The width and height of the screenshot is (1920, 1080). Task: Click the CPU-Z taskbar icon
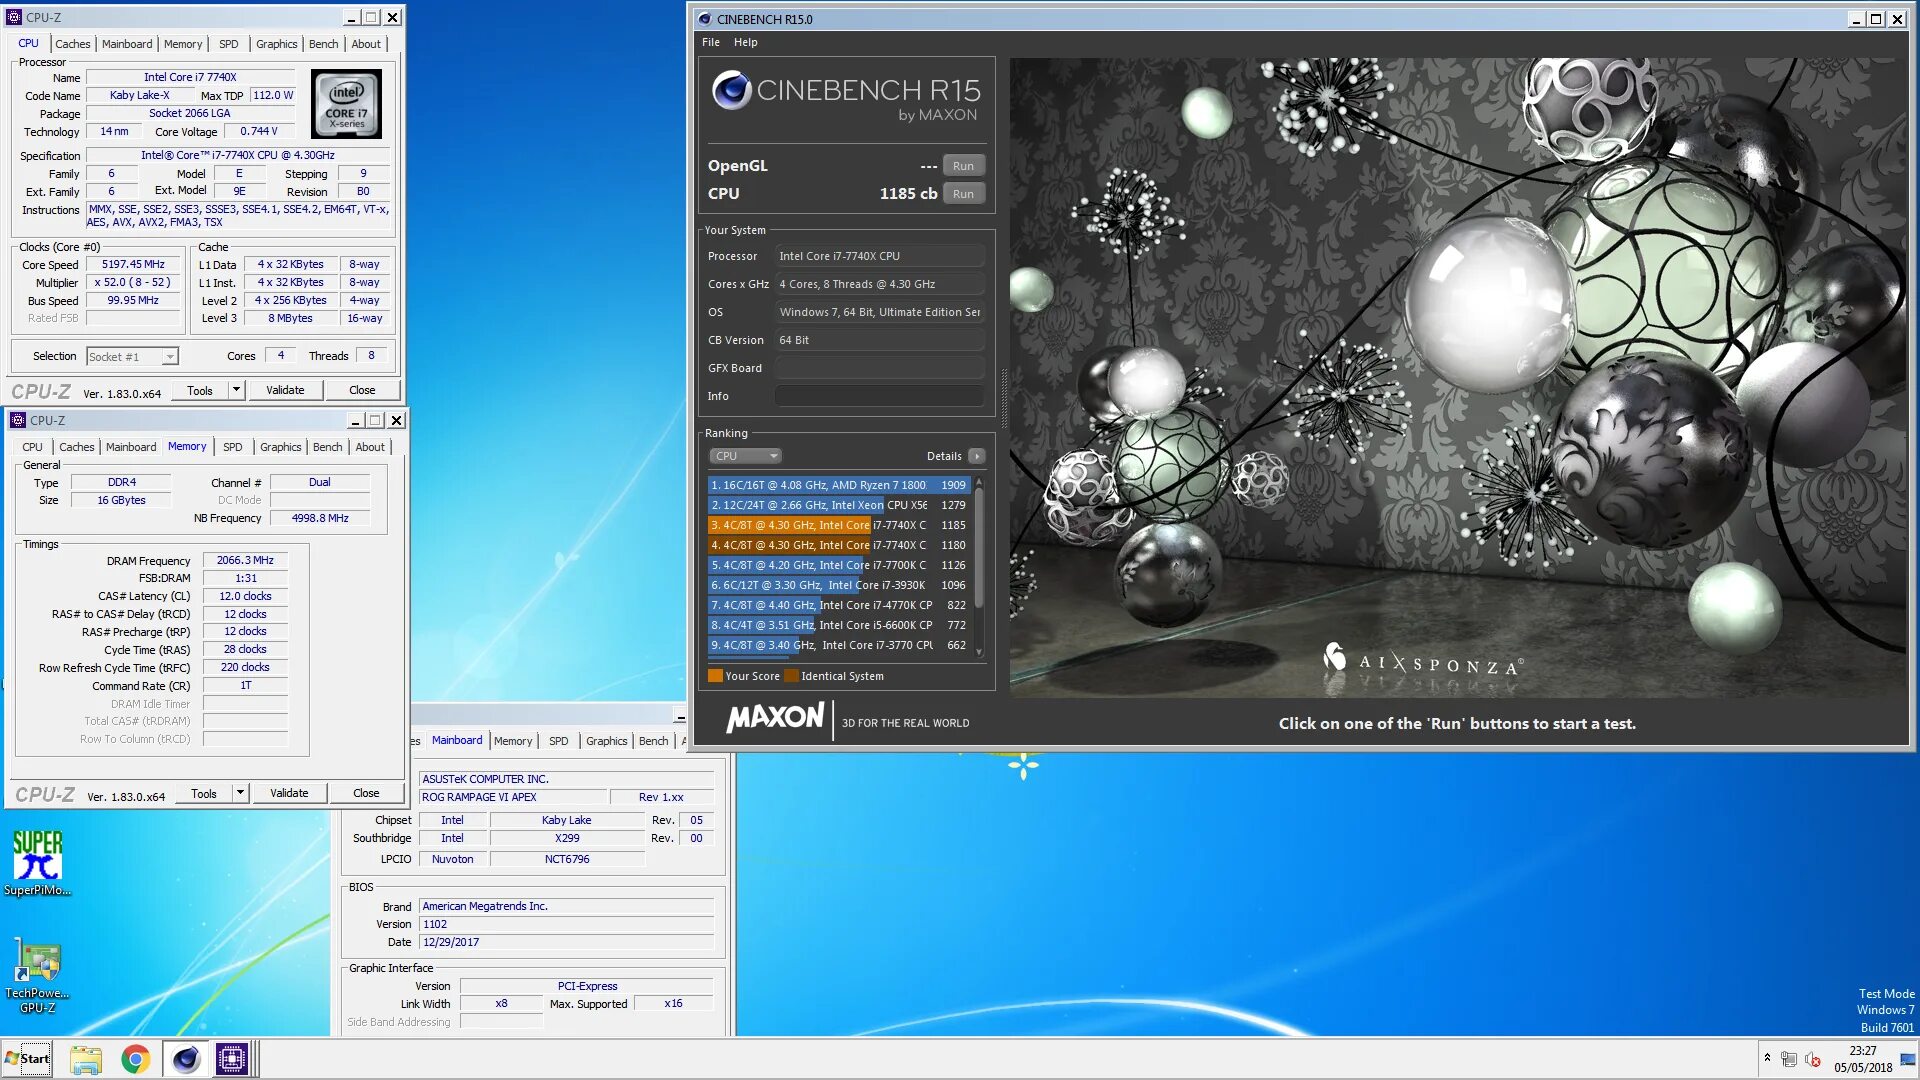pyautogui.click(x=231, y=1058)
